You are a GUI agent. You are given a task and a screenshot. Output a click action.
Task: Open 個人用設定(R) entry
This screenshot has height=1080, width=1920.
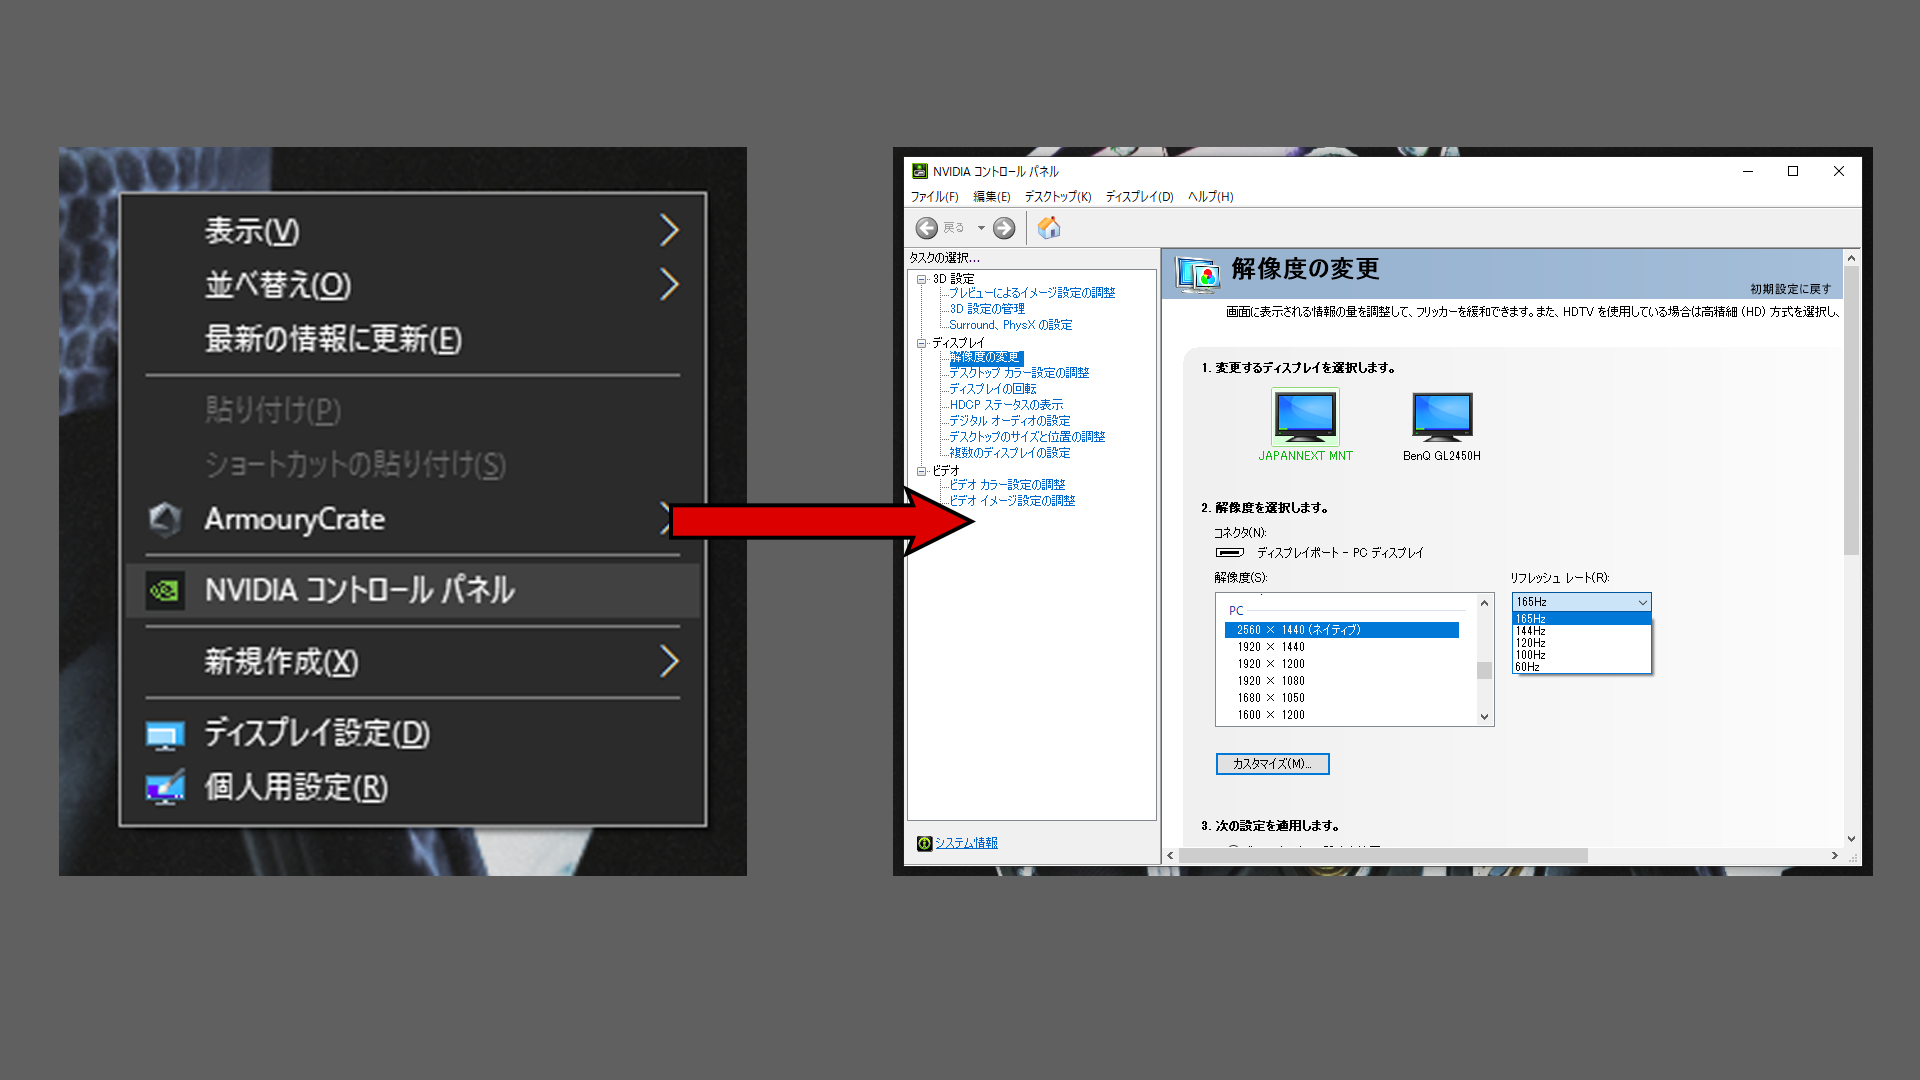tap(413, 787)
